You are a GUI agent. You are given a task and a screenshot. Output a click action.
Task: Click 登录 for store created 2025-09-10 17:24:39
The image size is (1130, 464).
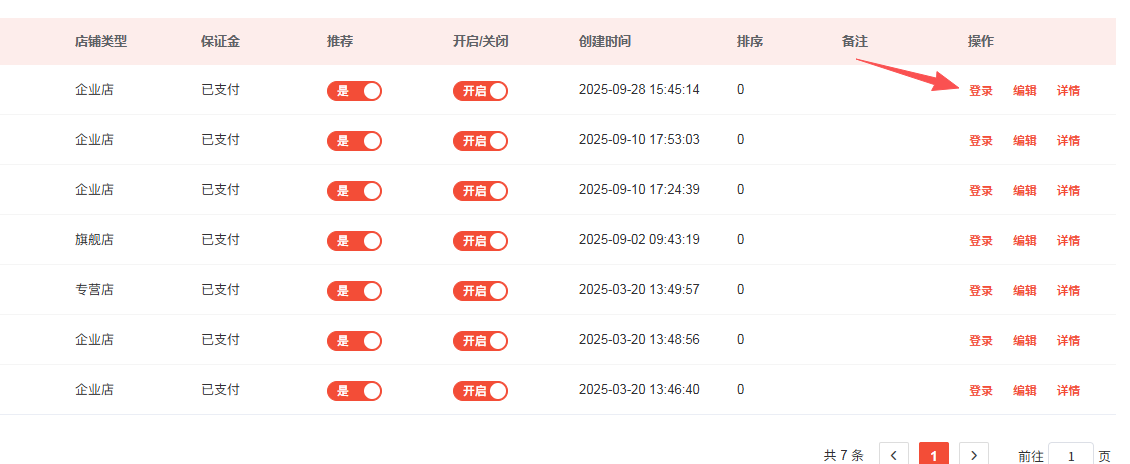click(980, 191)
